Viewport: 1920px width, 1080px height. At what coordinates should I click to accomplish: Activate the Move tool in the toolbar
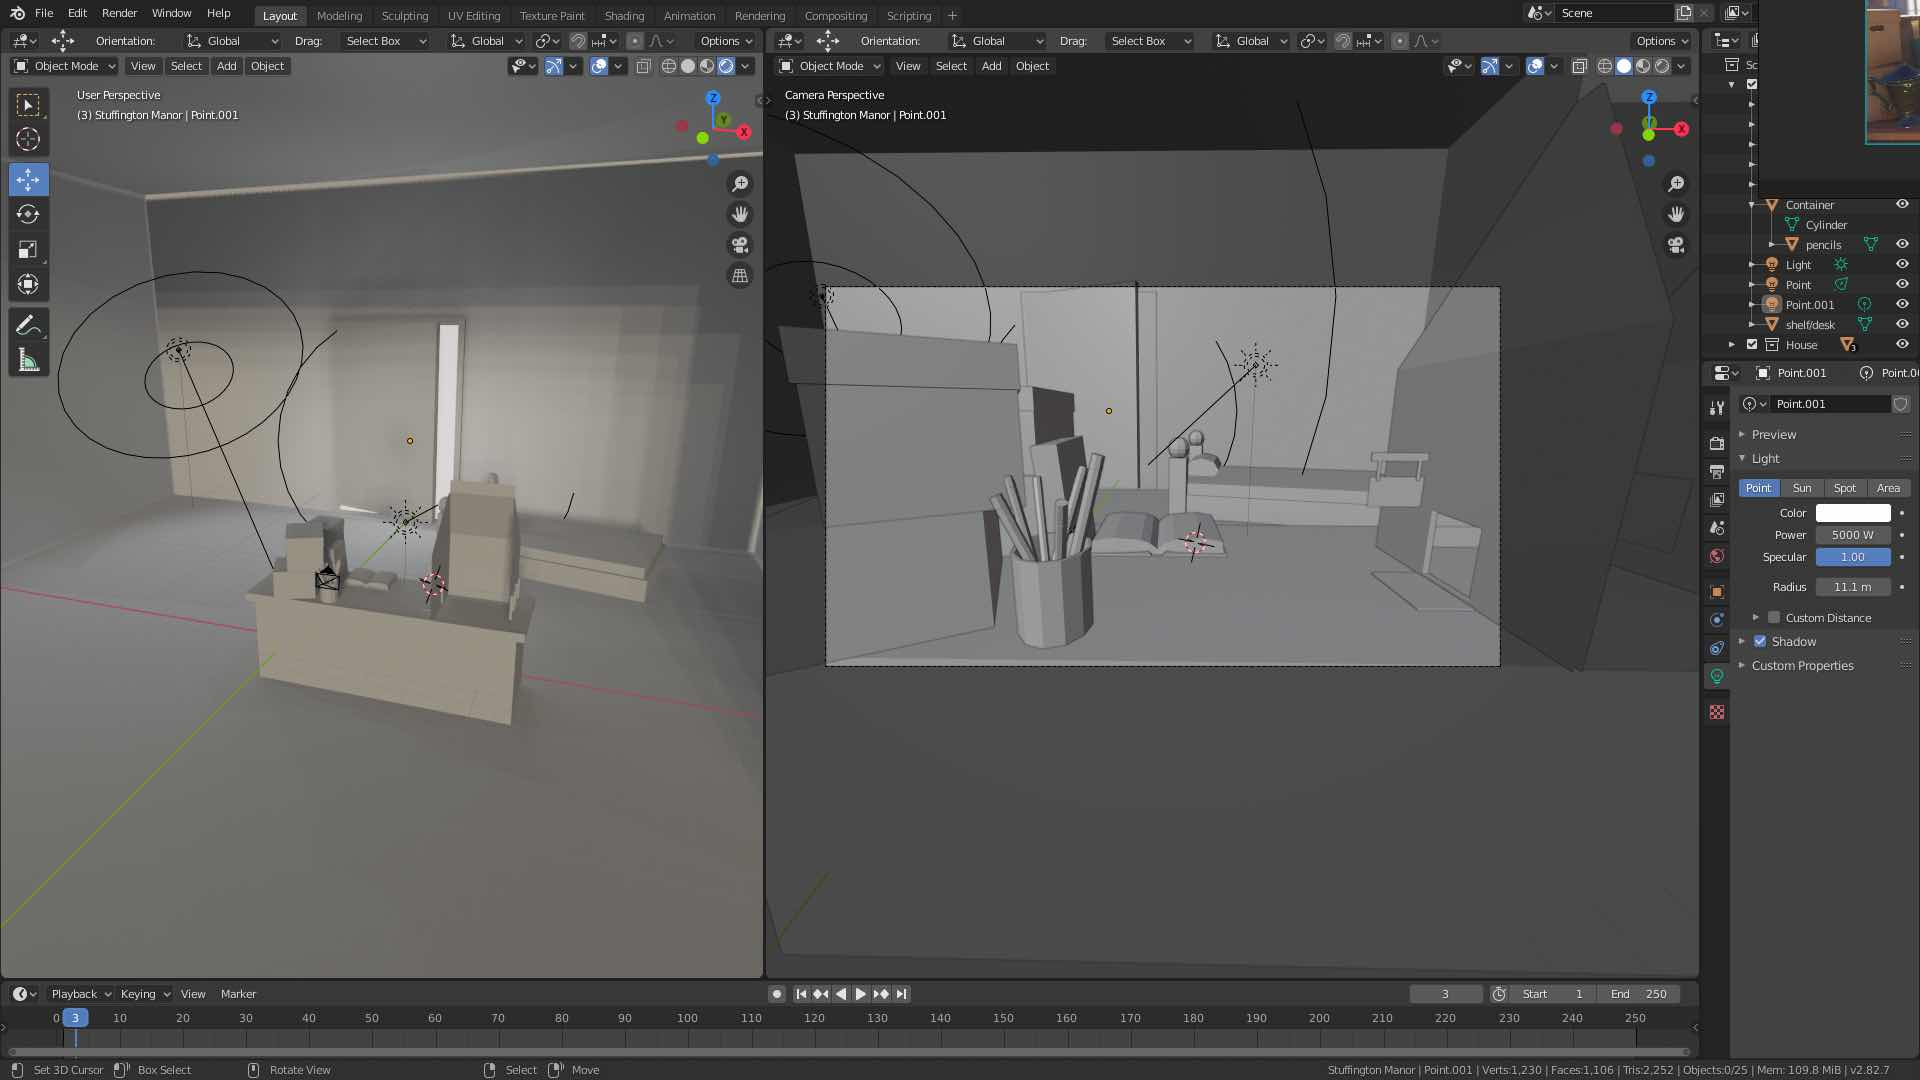[x=28, y=180]
